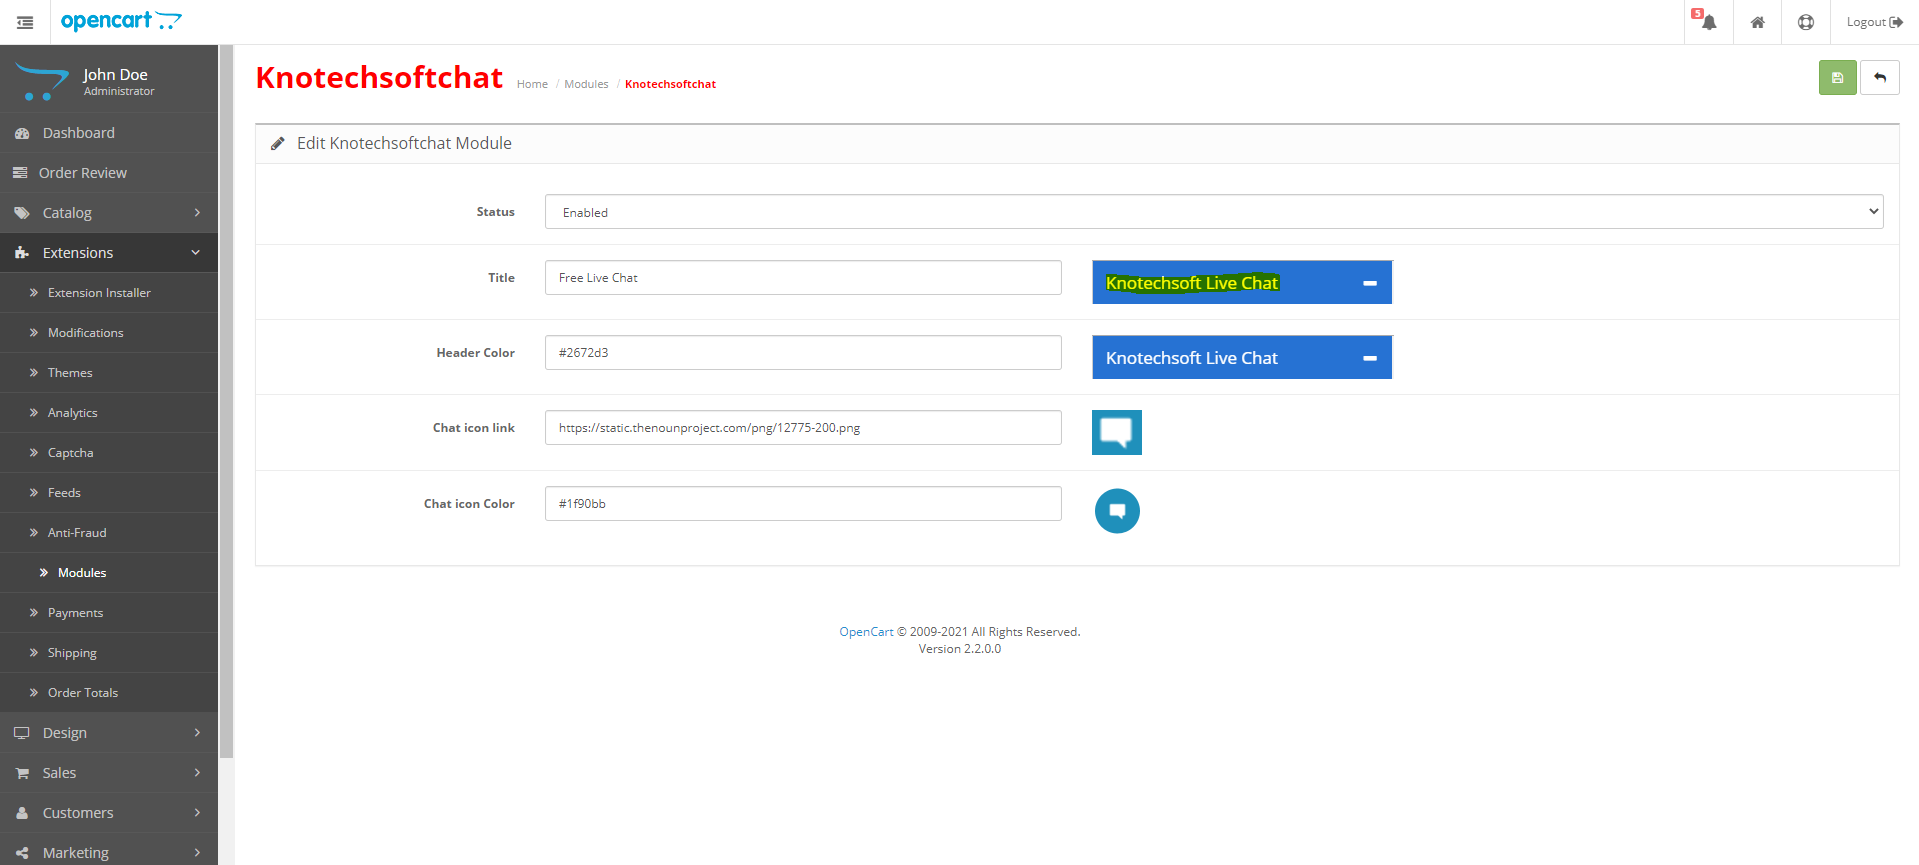
Task: Click the Marketing share icon
Action: (22, 853)
